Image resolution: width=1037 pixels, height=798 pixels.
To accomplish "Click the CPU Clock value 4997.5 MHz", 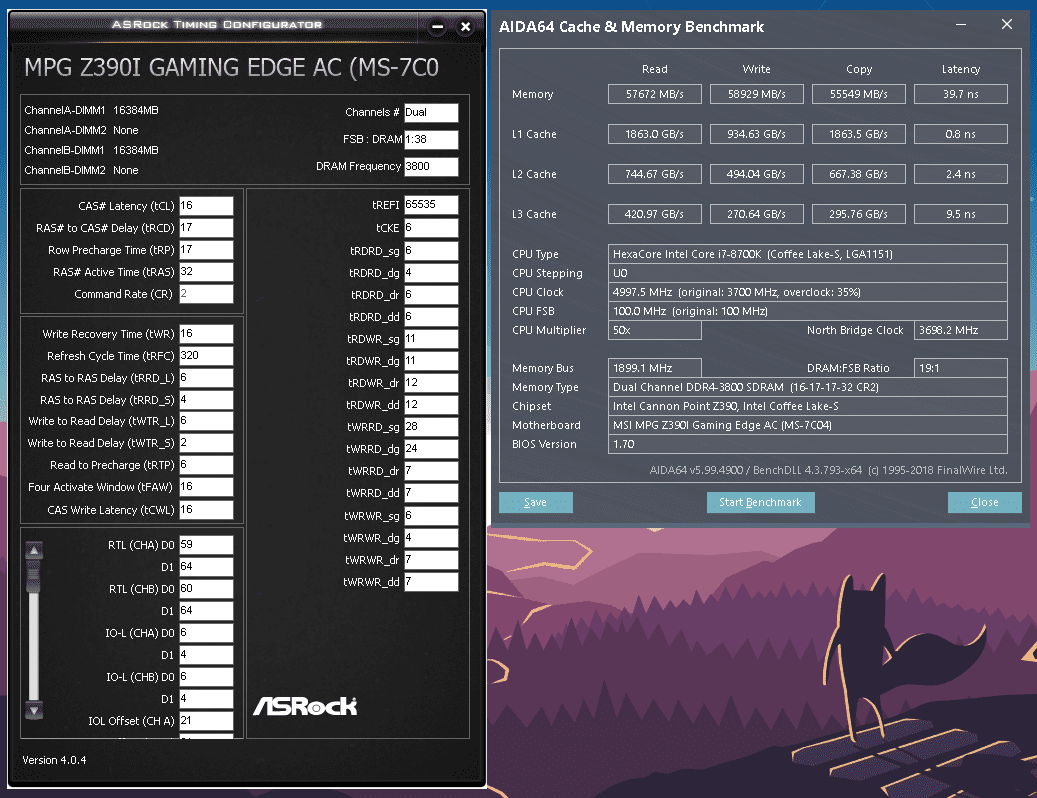I will [x=808, y=292].
